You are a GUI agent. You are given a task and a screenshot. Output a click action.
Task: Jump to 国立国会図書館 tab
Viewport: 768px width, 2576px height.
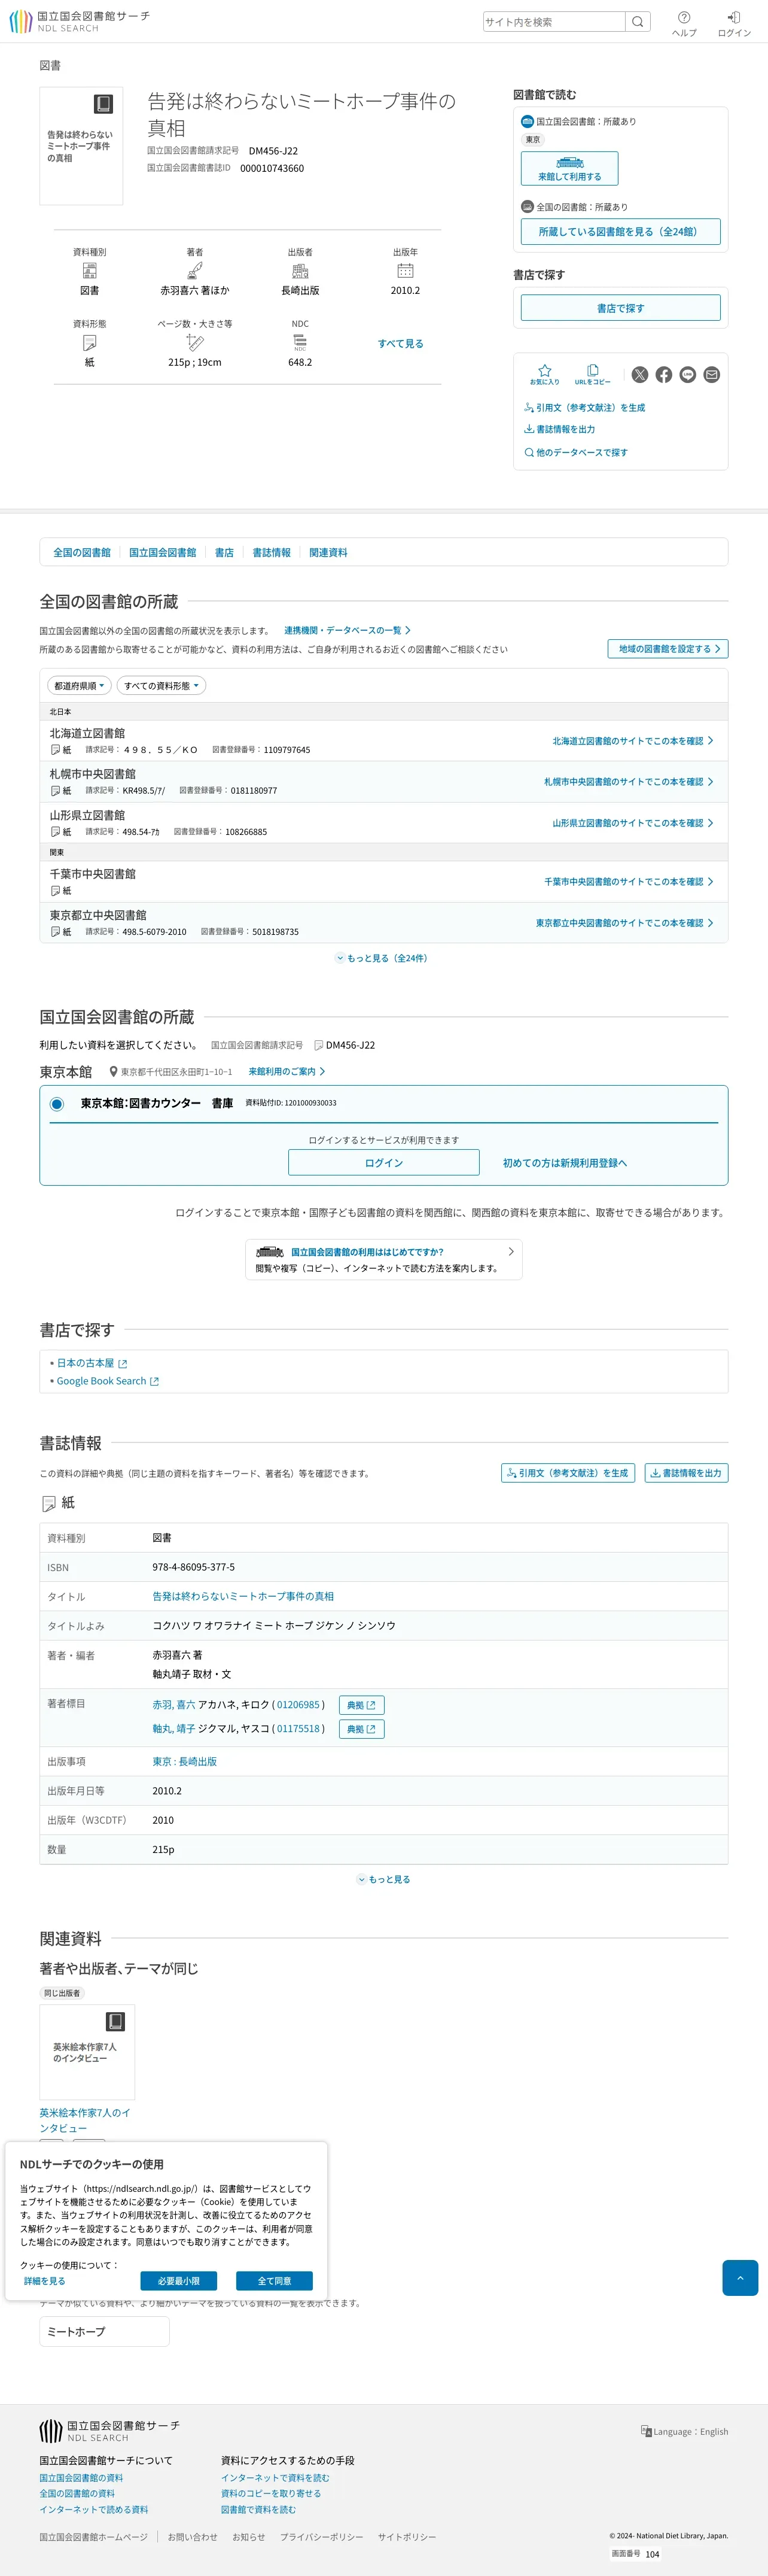(162, 552)
